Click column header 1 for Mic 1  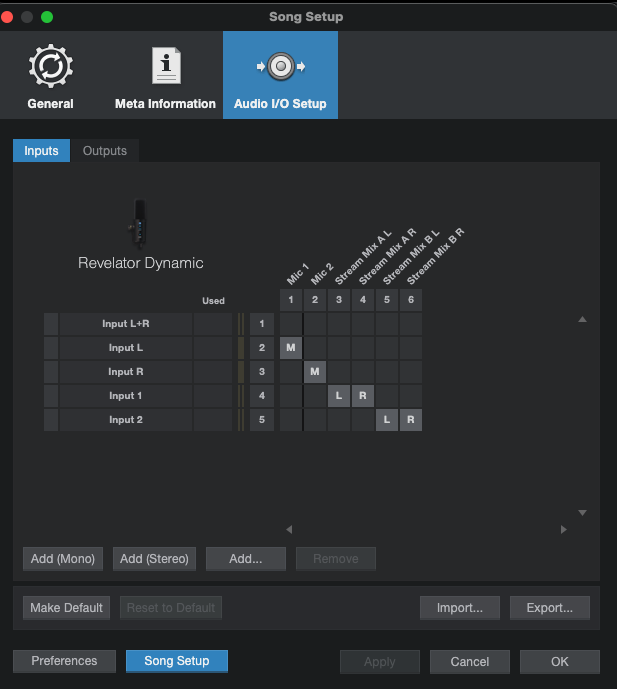click(291, 300)
